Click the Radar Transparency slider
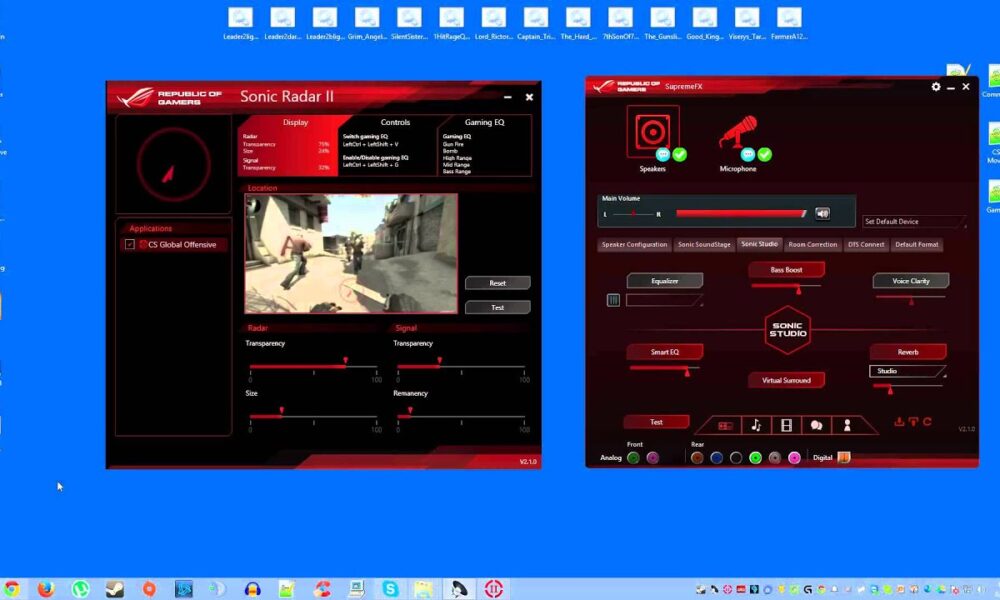Viewport: 1000px width, 600px height. click(315, 366)
